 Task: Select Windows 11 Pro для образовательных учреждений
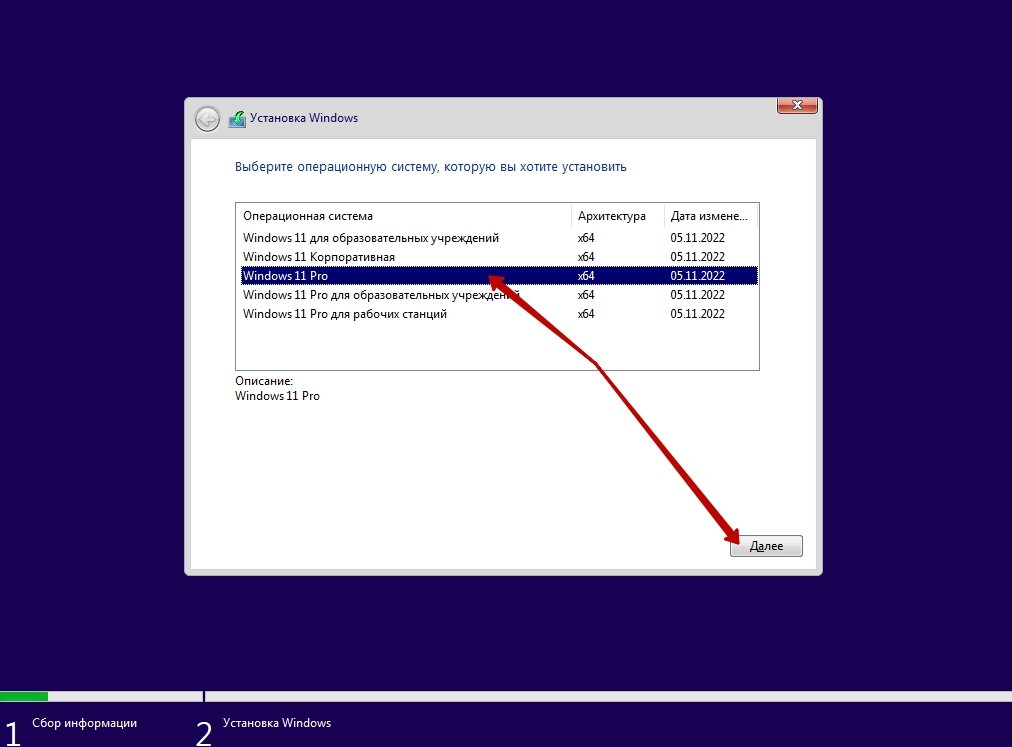pos(497,295)
